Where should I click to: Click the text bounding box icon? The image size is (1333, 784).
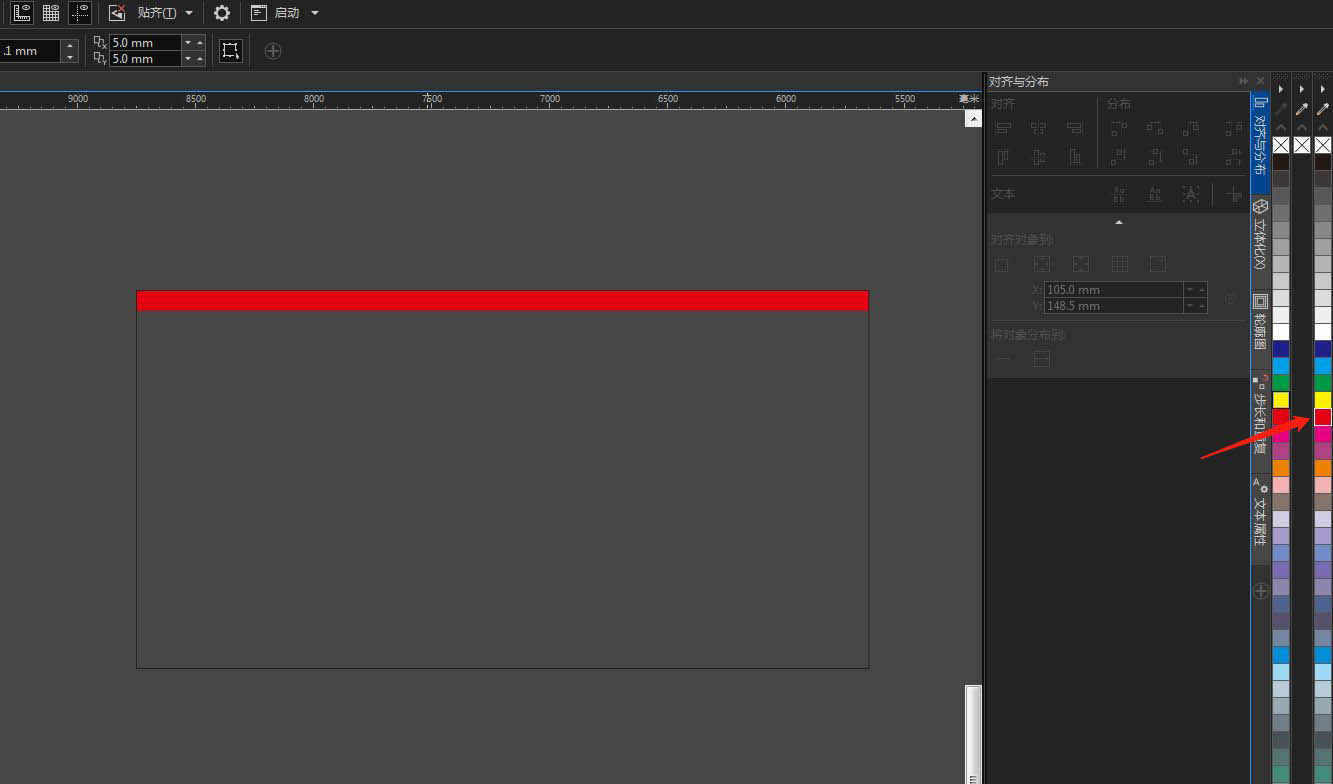click(1191, 194)
